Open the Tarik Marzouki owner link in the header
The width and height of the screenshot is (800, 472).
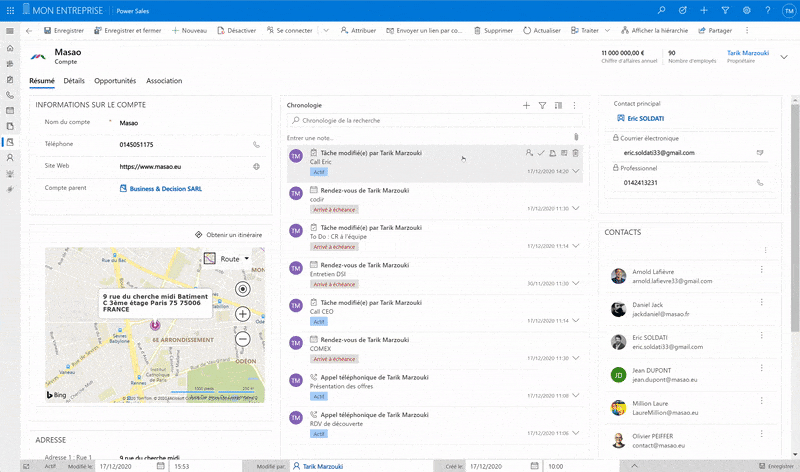748,53
